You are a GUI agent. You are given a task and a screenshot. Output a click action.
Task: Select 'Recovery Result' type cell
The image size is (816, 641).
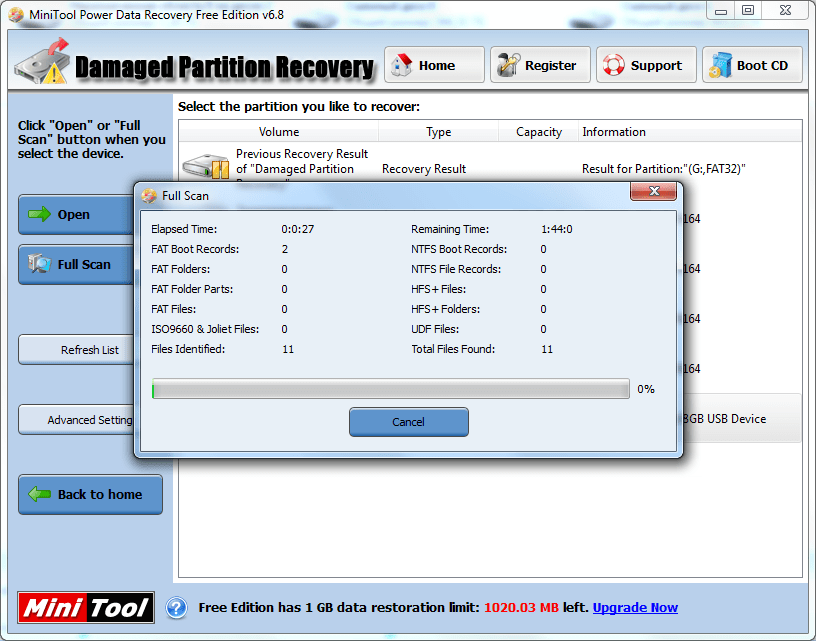click(x=424, y=169)
